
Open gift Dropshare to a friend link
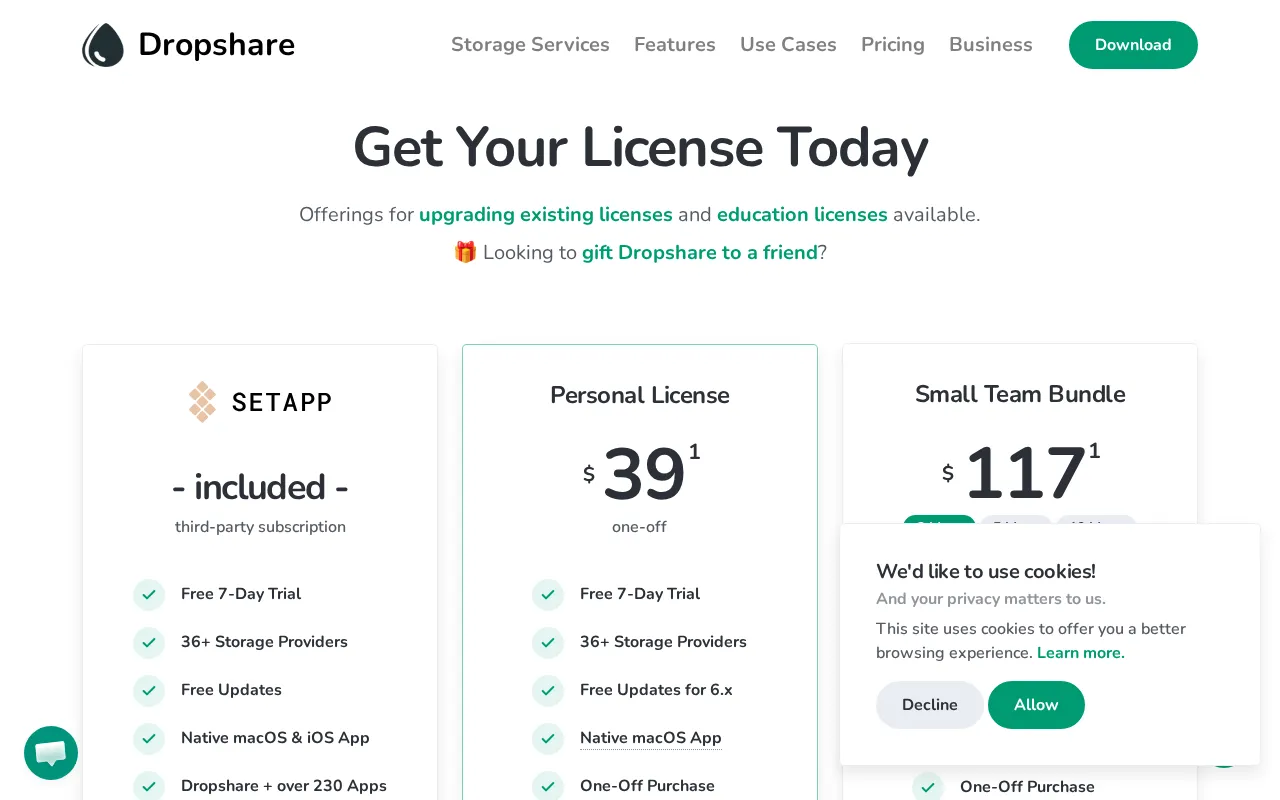click(x=700, y=253)
